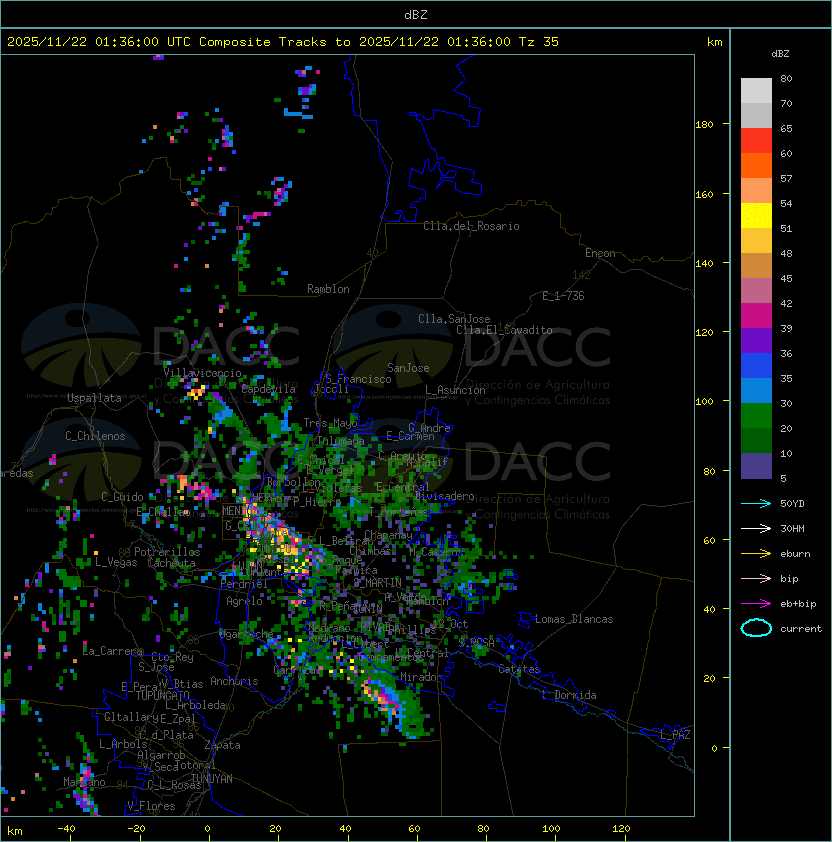Click the 'Uspallata' map label
Viewport: 832px width, 842px height.
click(x=94, y=398)
